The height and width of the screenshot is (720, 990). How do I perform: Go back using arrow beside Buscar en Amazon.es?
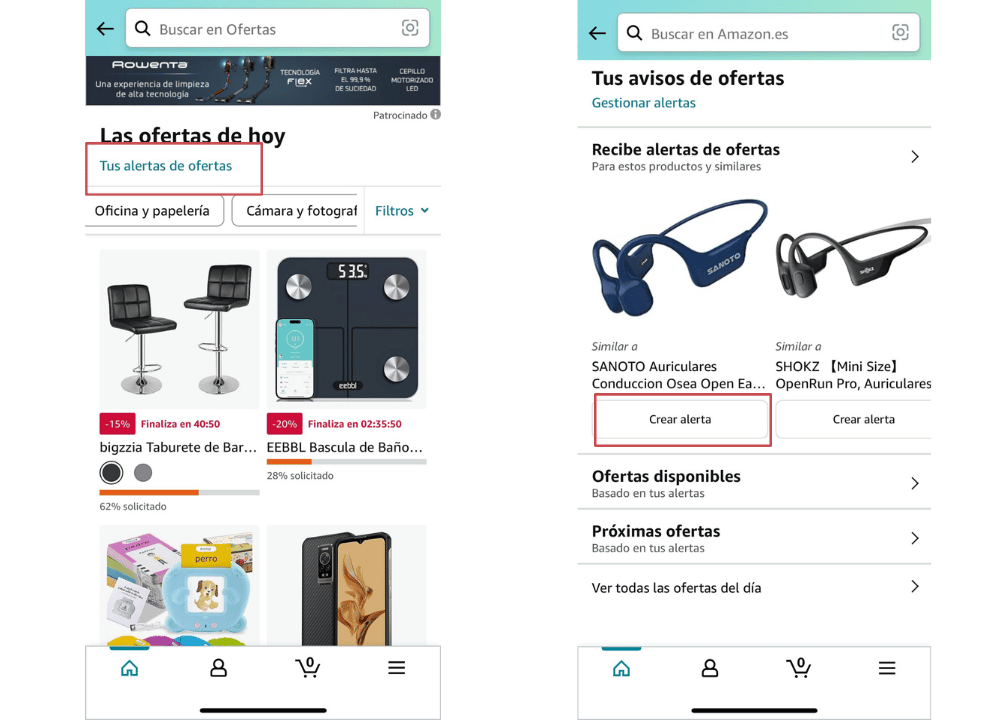tap(597, 33)
